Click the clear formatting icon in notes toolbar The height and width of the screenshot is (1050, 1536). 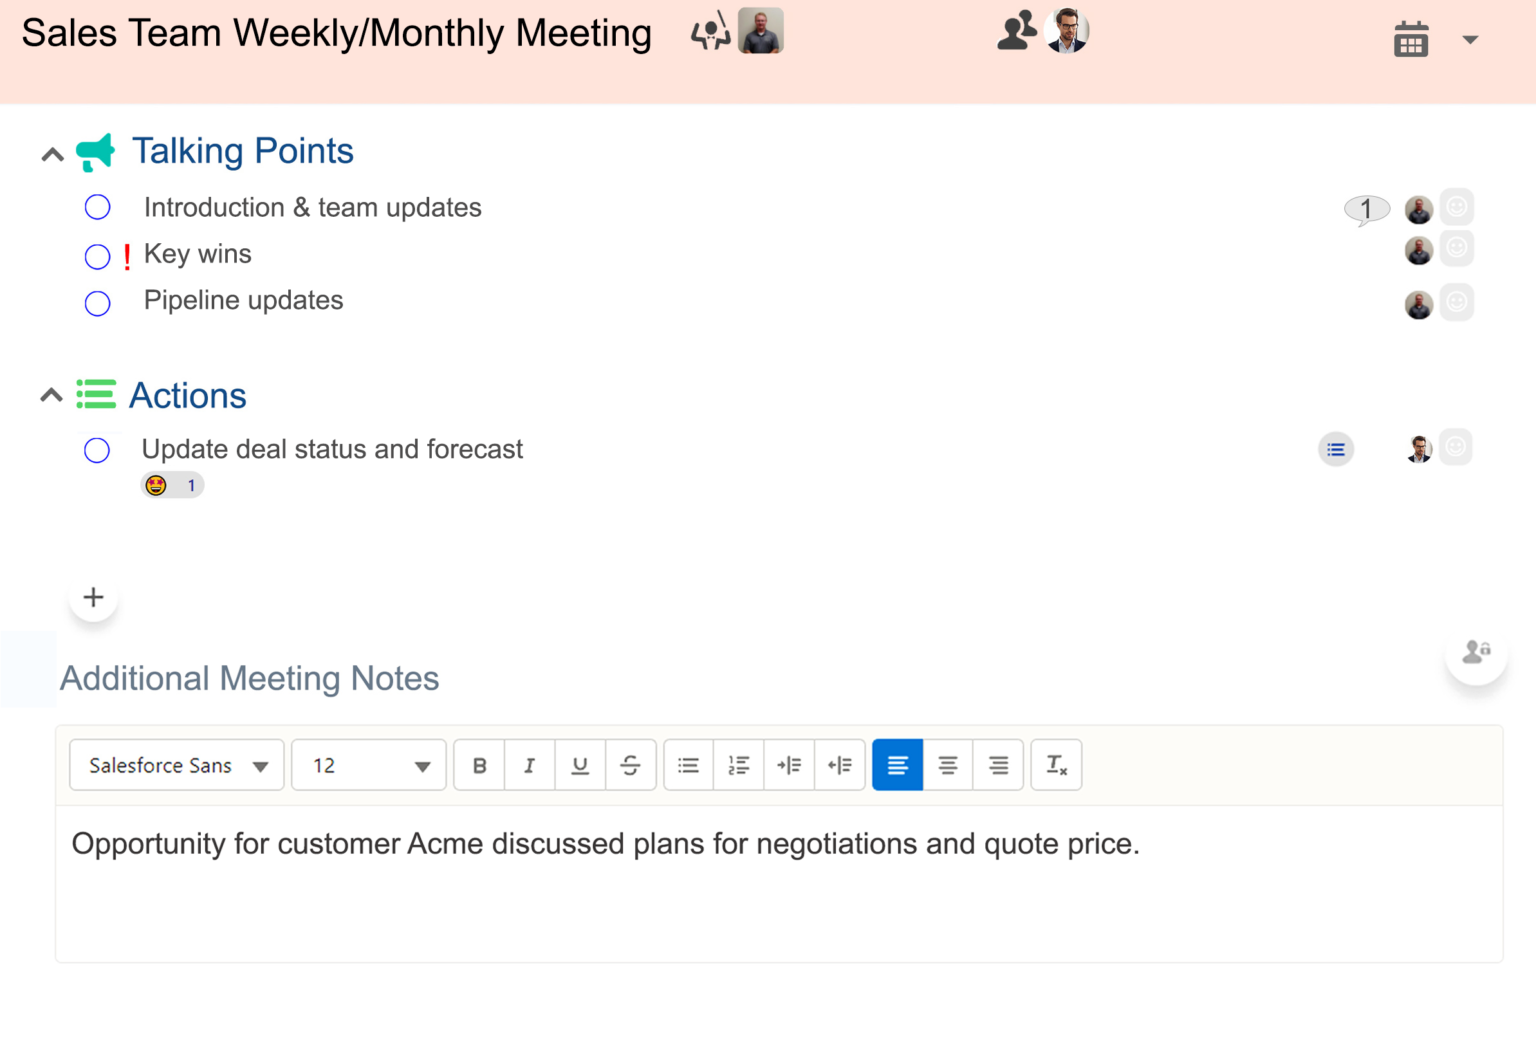click(1056, 764)
